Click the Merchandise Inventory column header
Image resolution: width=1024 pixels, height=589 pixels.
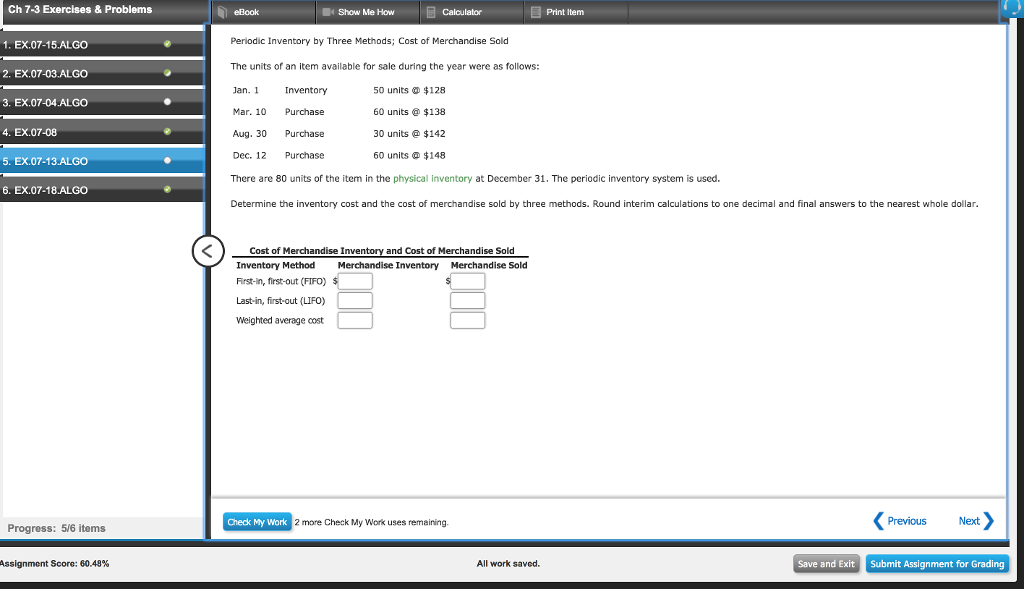tap(388, 265)
